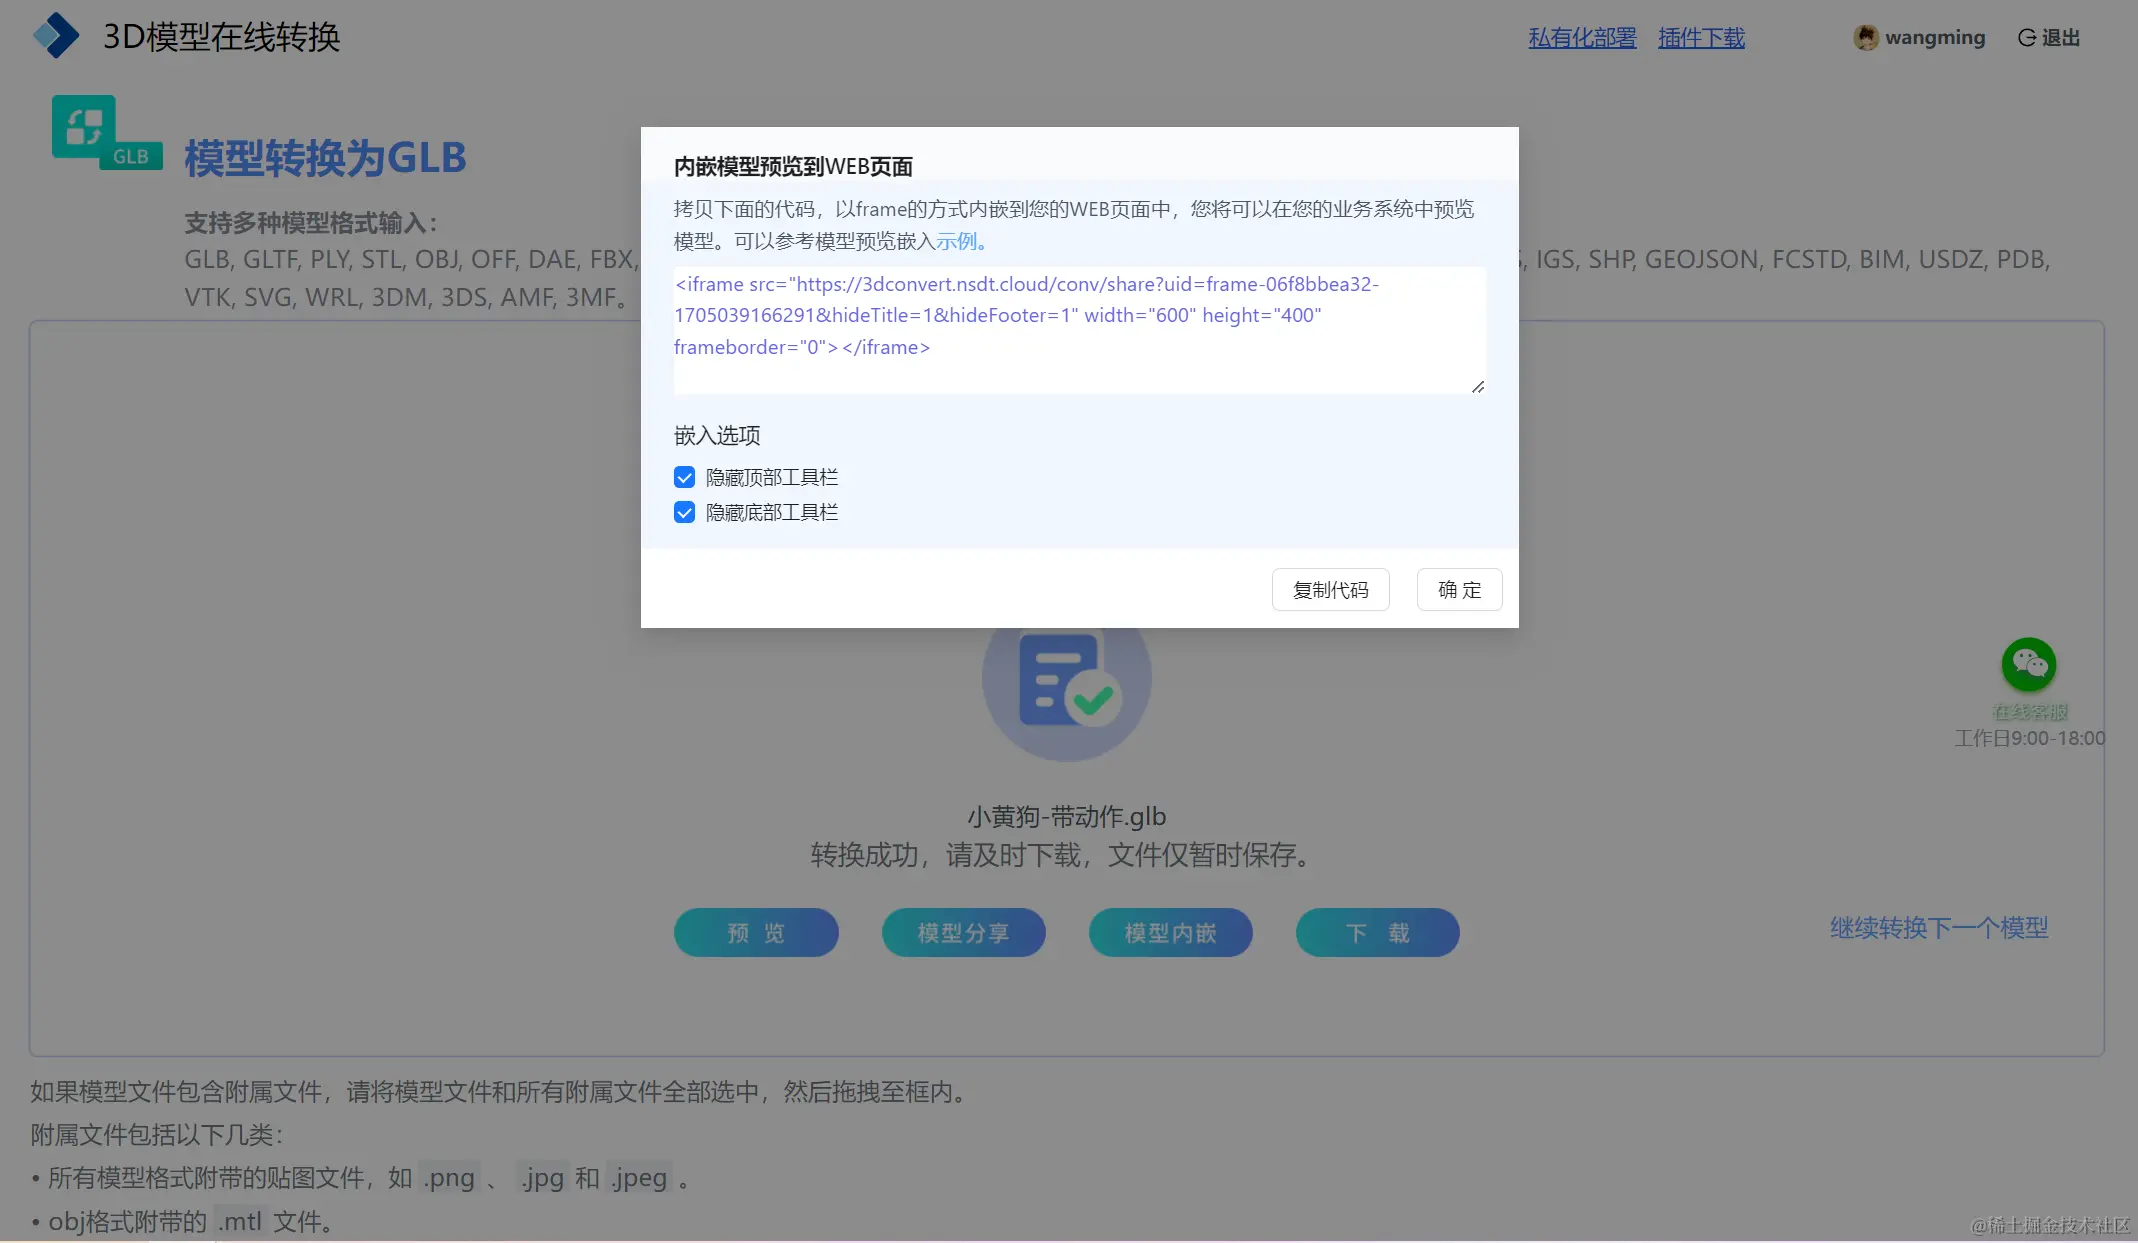Uncheck 隐藏顶部工具栏 checkbox
The image size is (2138, 1243).
(x=684, y=477)
